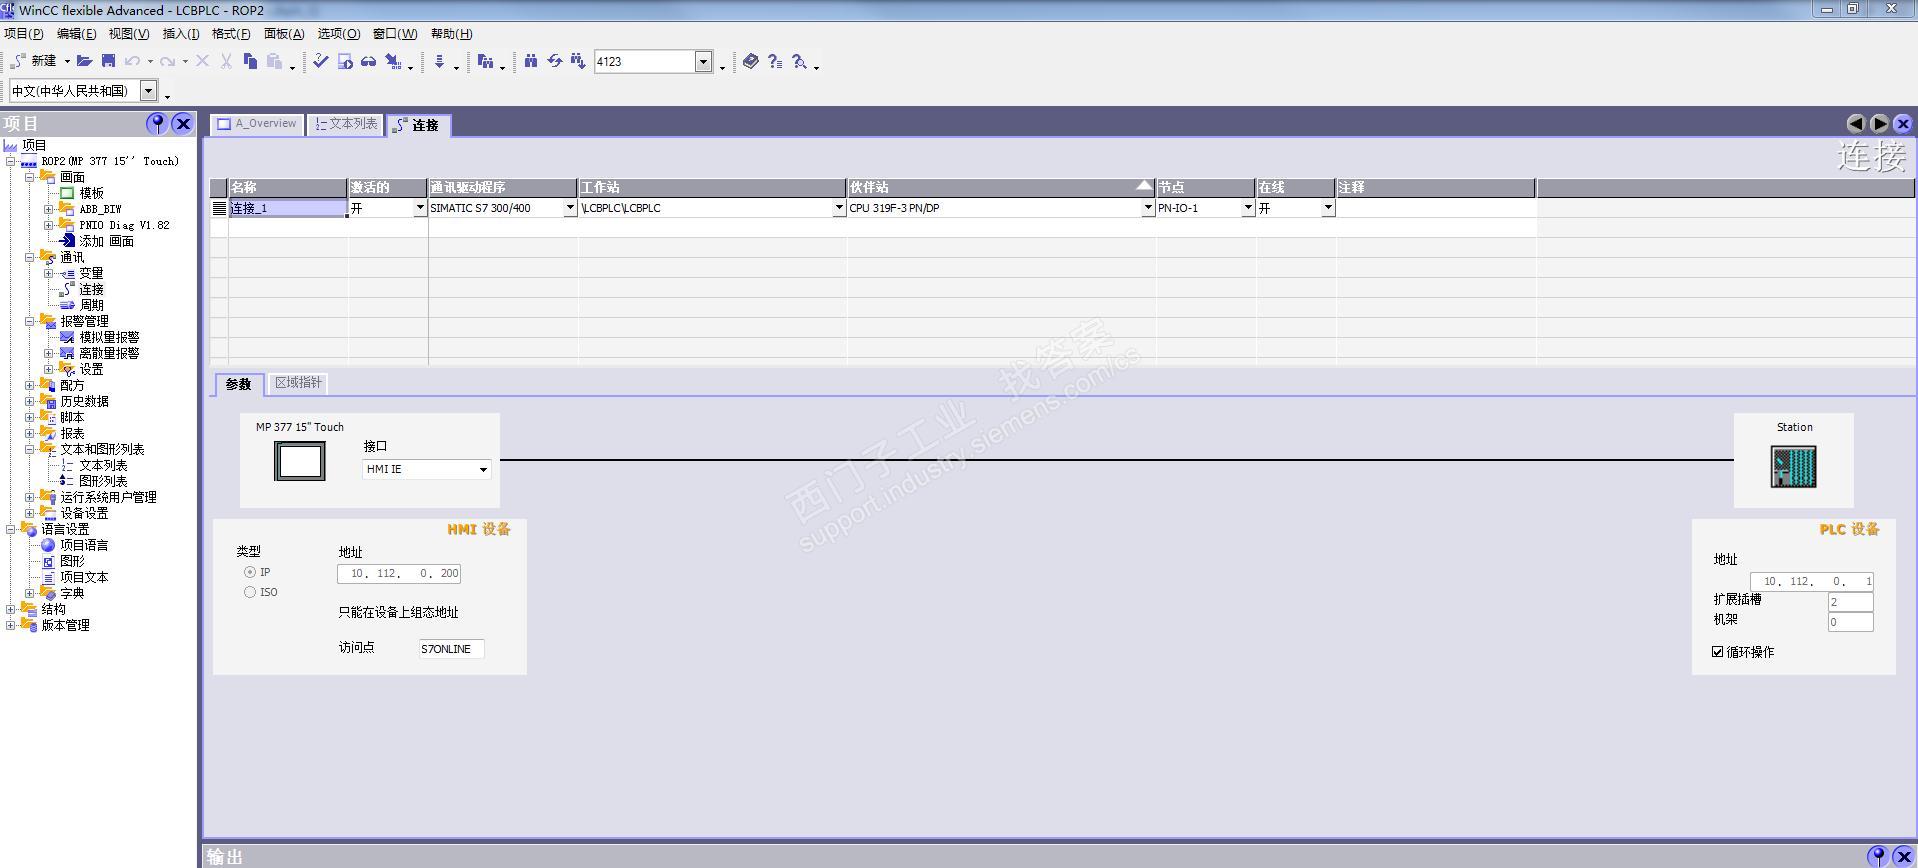Click the cross-reference tree icon in the toolbar
This screenshot has height=868, width=1918.
[485, 61]
